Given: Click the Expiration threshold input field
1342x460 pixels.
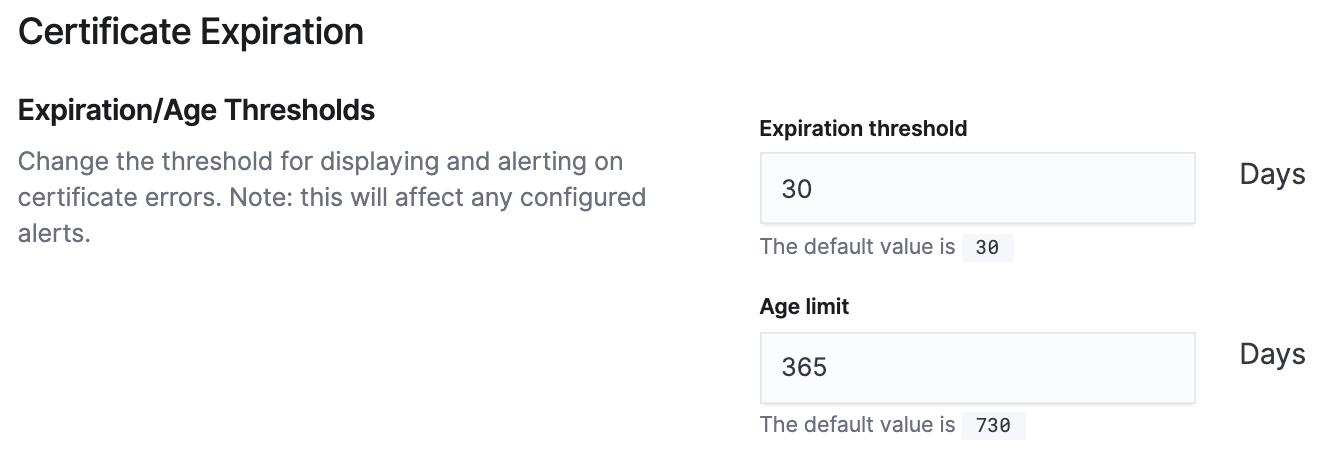Looking at the screenshot, I should click(x=977, y=188).
